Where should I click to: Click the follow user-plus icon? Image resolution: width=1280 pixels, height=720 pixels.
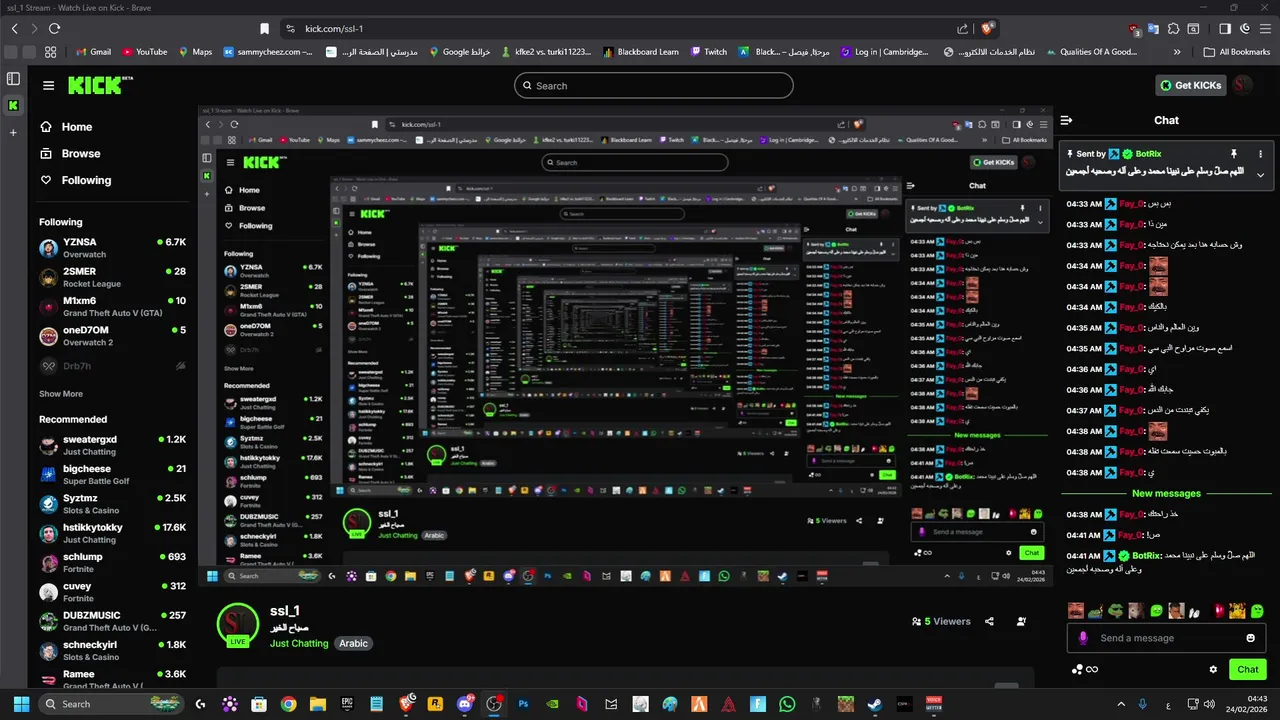[x=1021, y=621]
